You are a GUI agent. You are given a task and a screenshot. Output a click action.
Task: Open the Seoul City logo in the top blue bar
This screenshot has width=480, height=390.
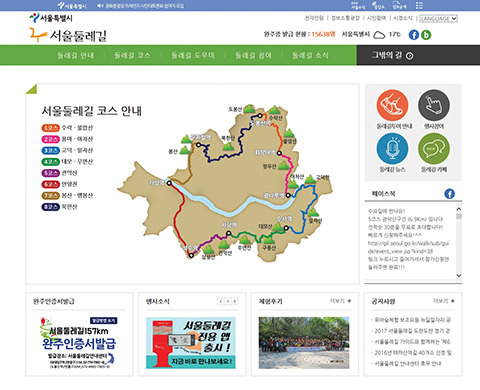[x=72, y=6]
